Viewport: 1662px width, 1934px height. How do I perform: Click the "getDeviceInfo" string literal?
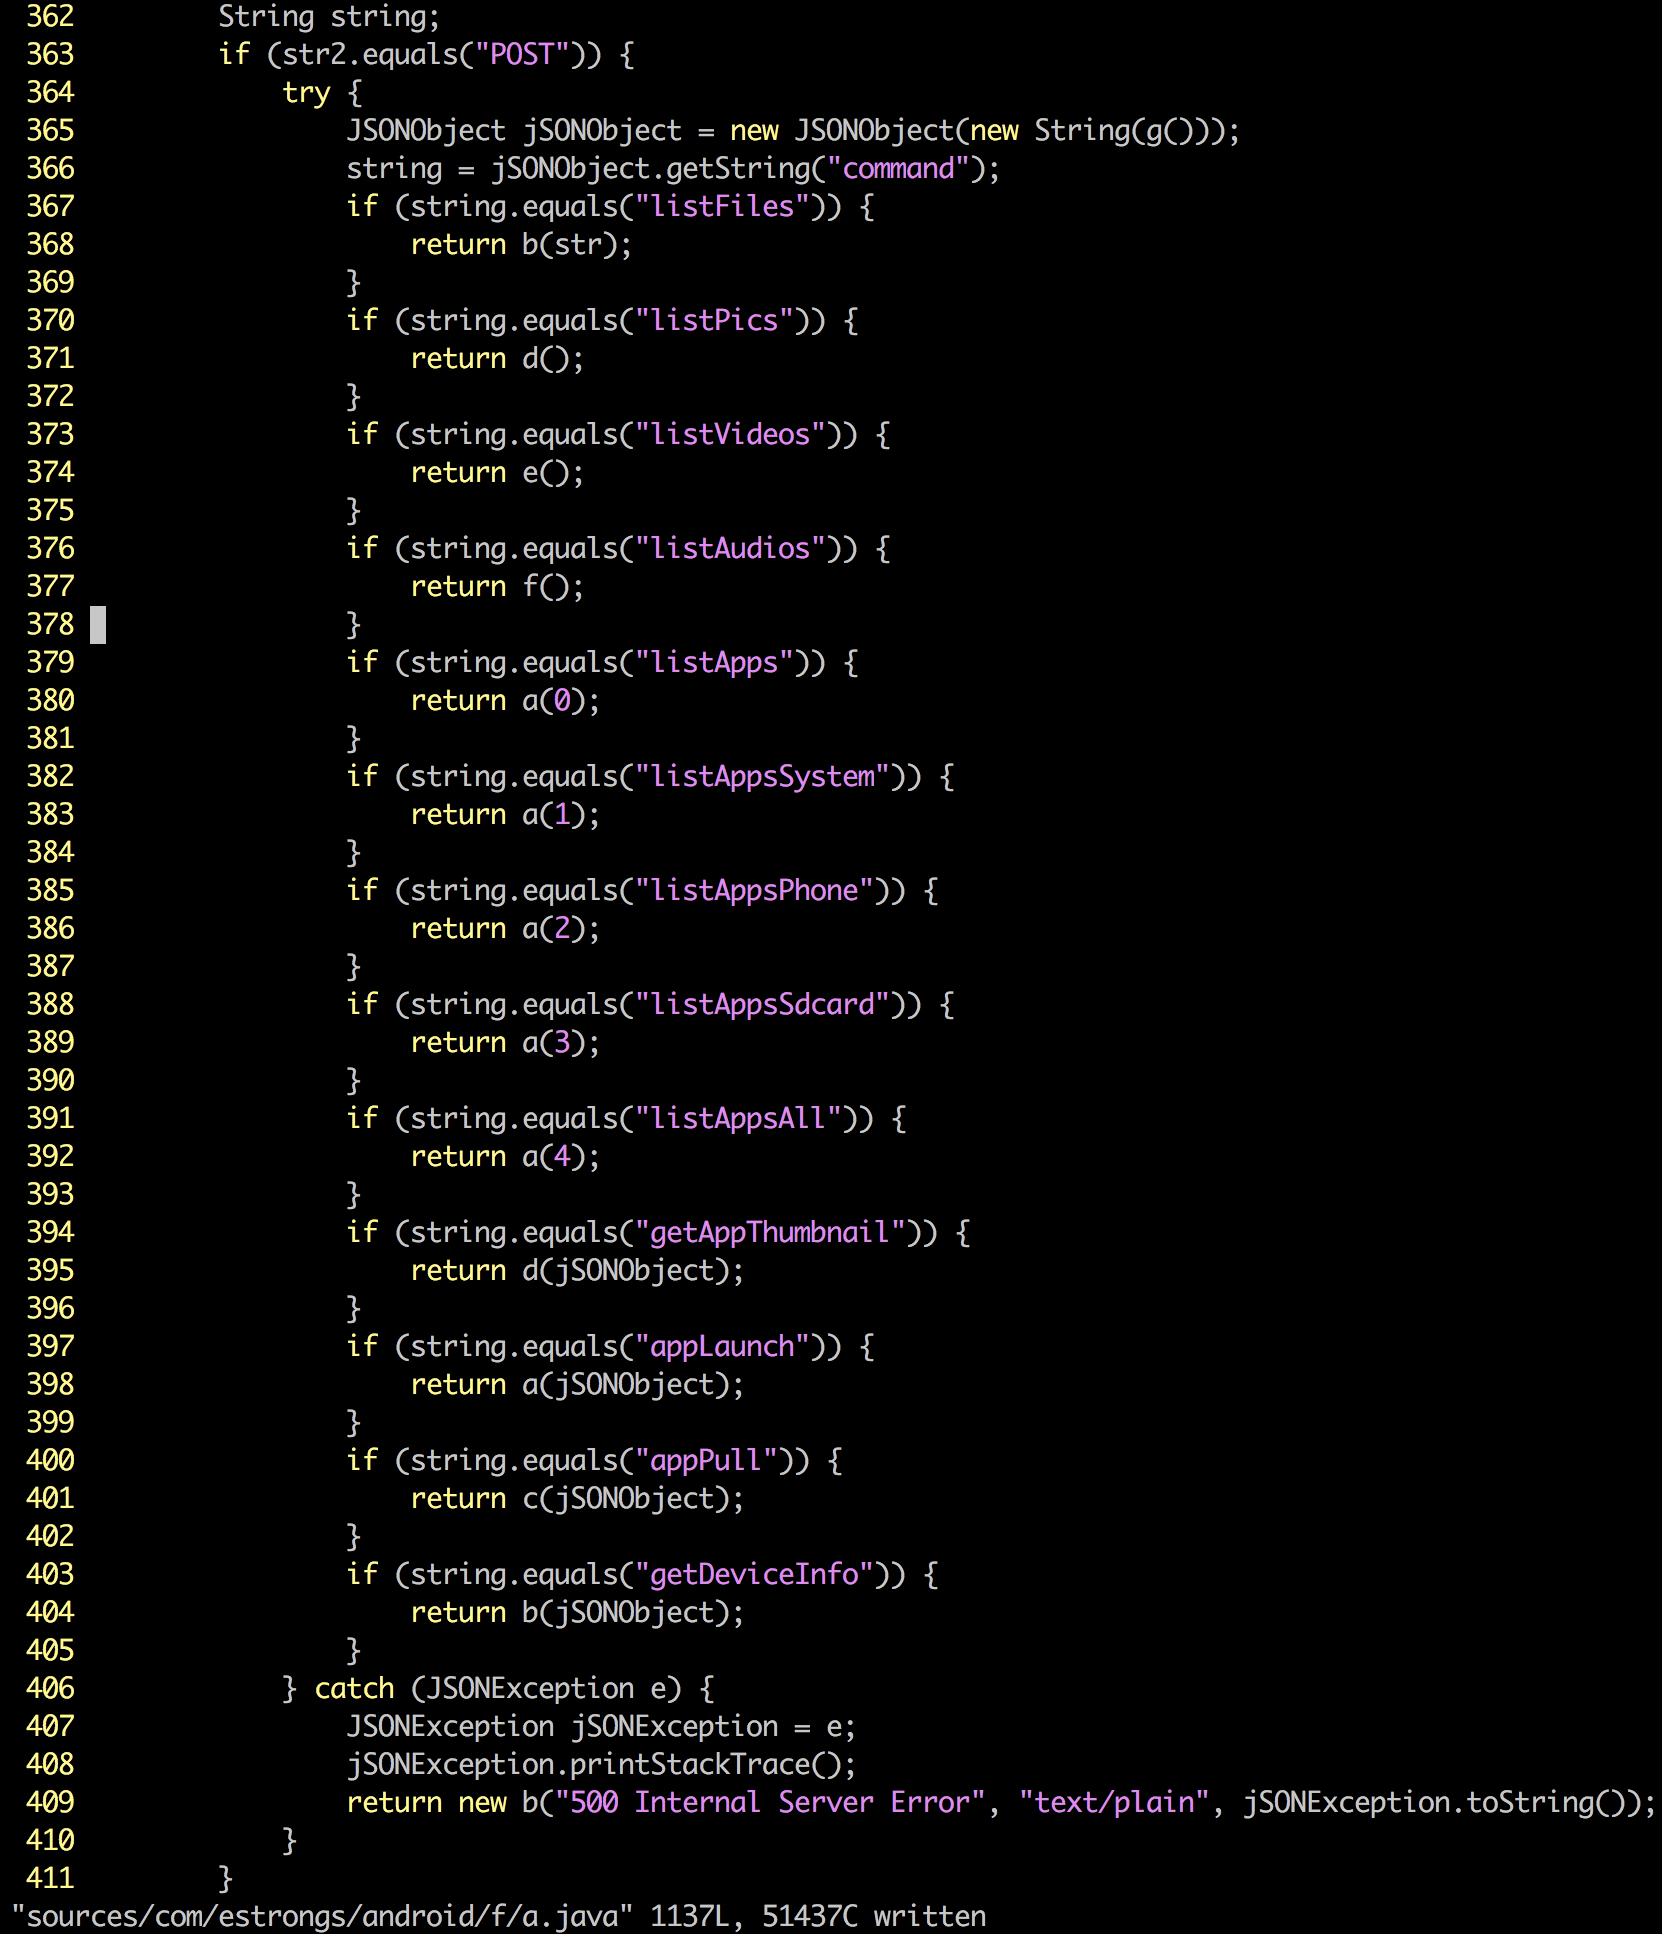click(x=754, y=1574)
